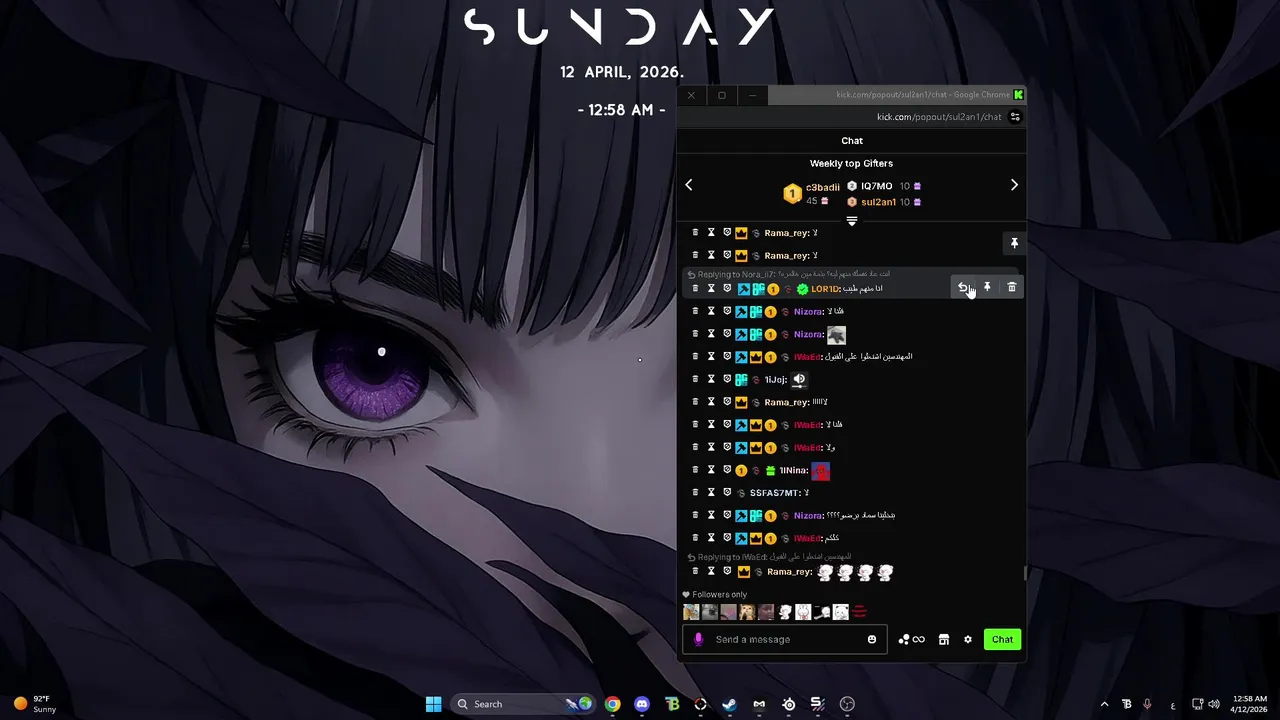Open the emoji picker in the message box
The width and height of the screenshot is (1280, 720).
coord(872,639)
